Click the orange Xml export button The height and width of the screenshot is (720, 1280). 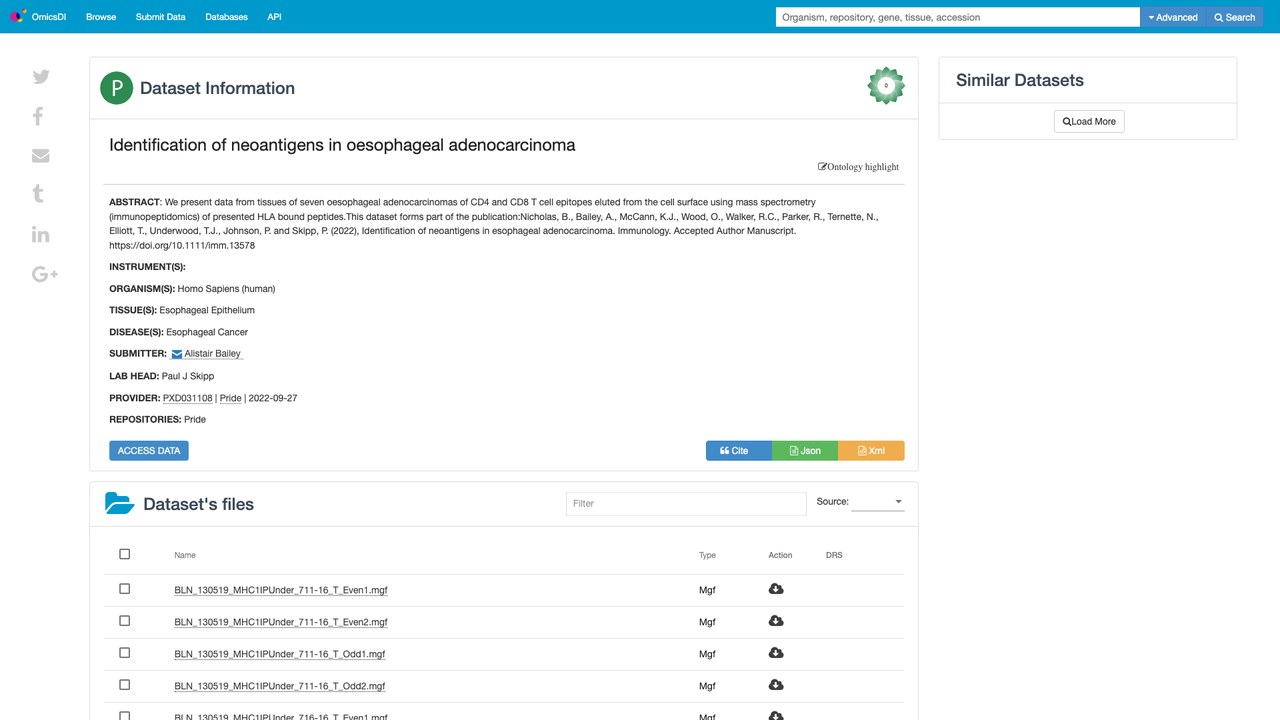pos(871,451)
